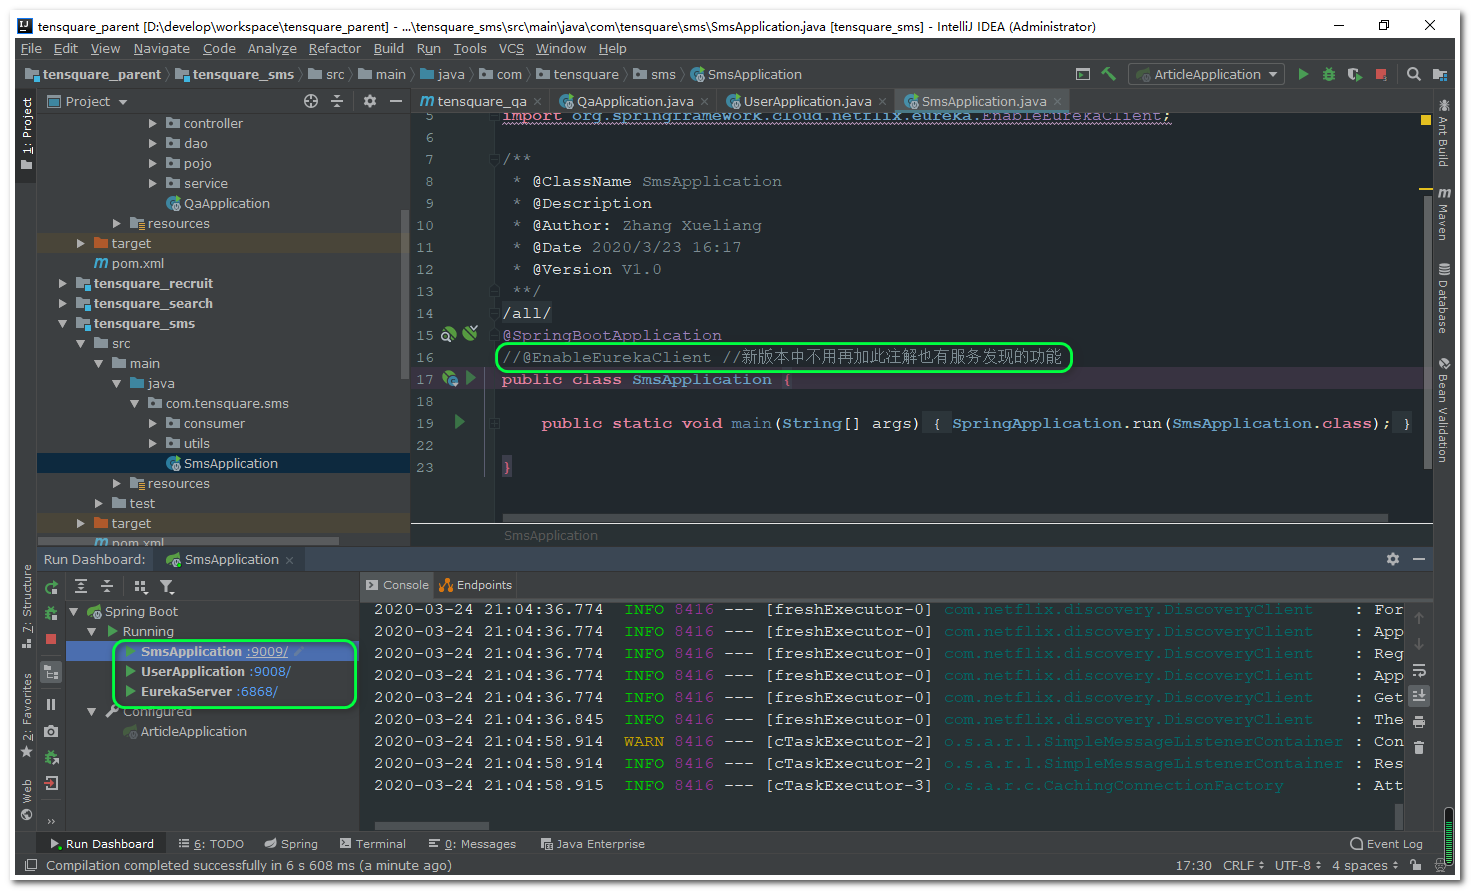Print console output with the printer icon
The image size is (1471, 891).
pyautogui.click(x=1418, y=721)
